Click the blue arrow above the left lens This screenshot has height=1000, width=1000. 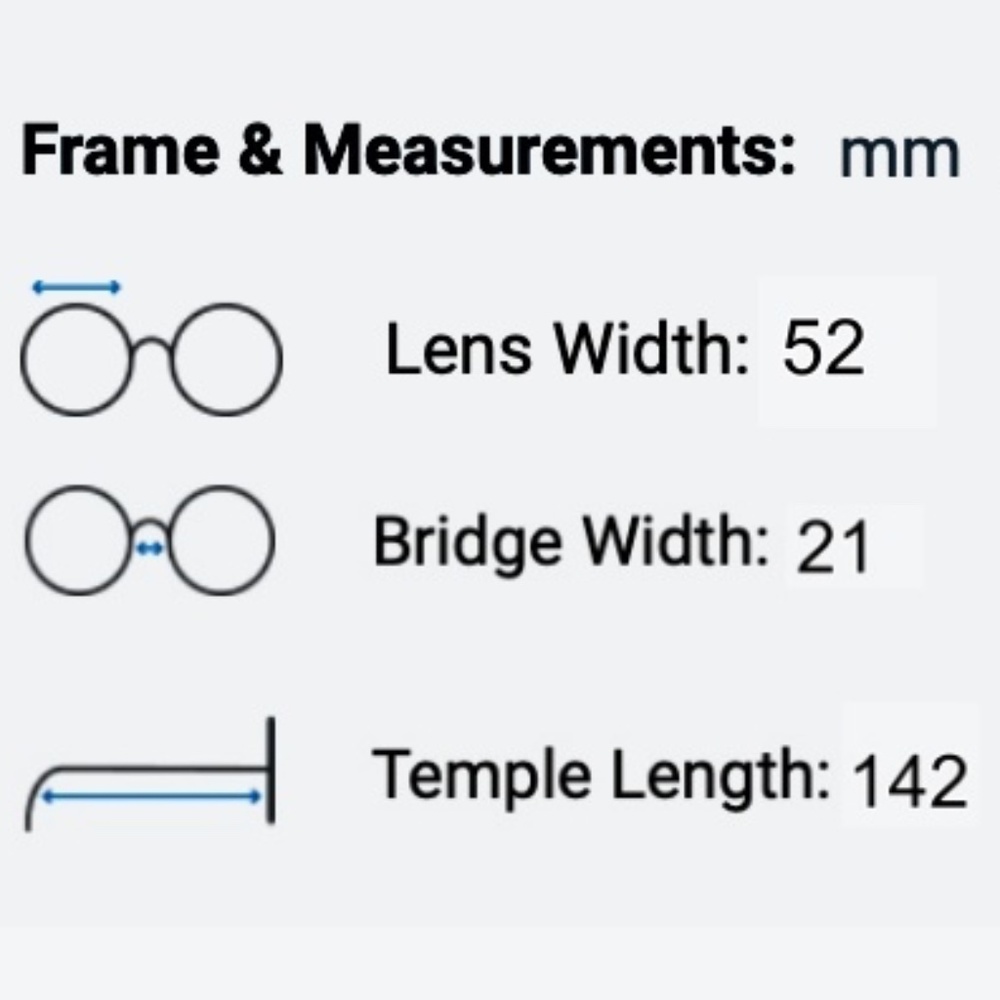coord(76,288)
